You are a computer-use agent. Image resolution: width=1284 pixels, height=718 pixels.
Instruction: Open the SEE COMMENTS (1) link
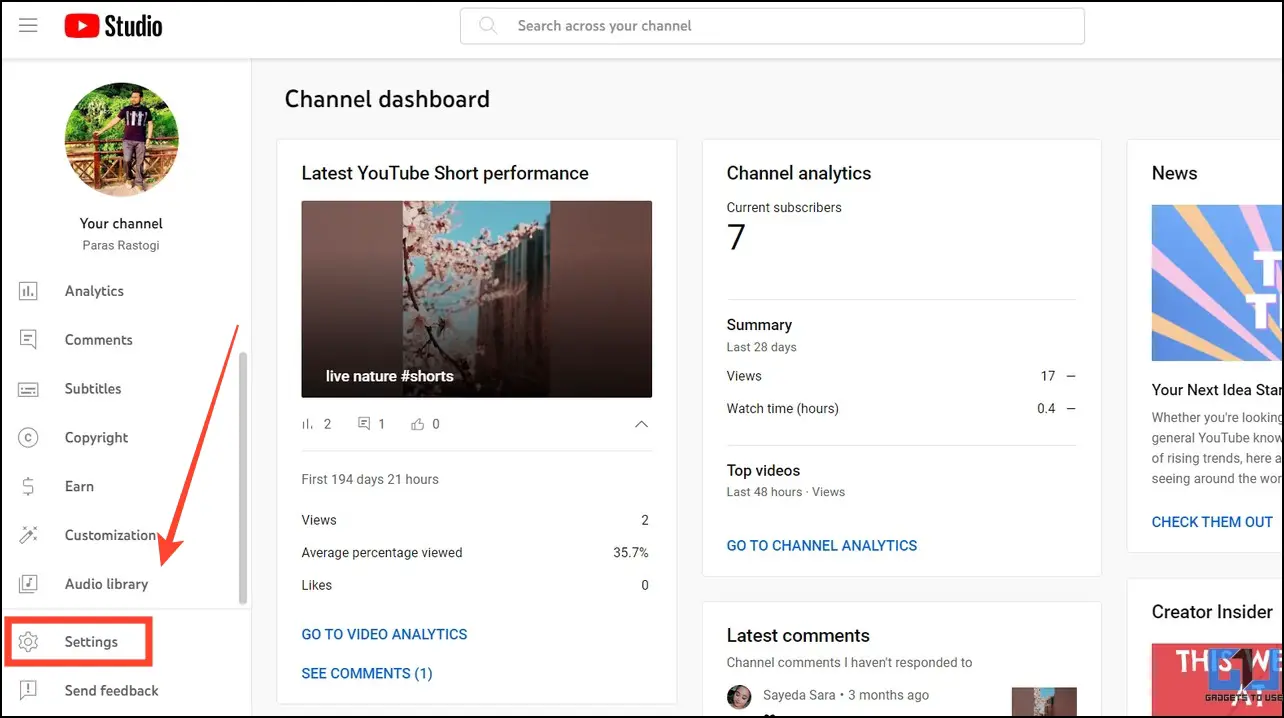click(x=367, y=673)
